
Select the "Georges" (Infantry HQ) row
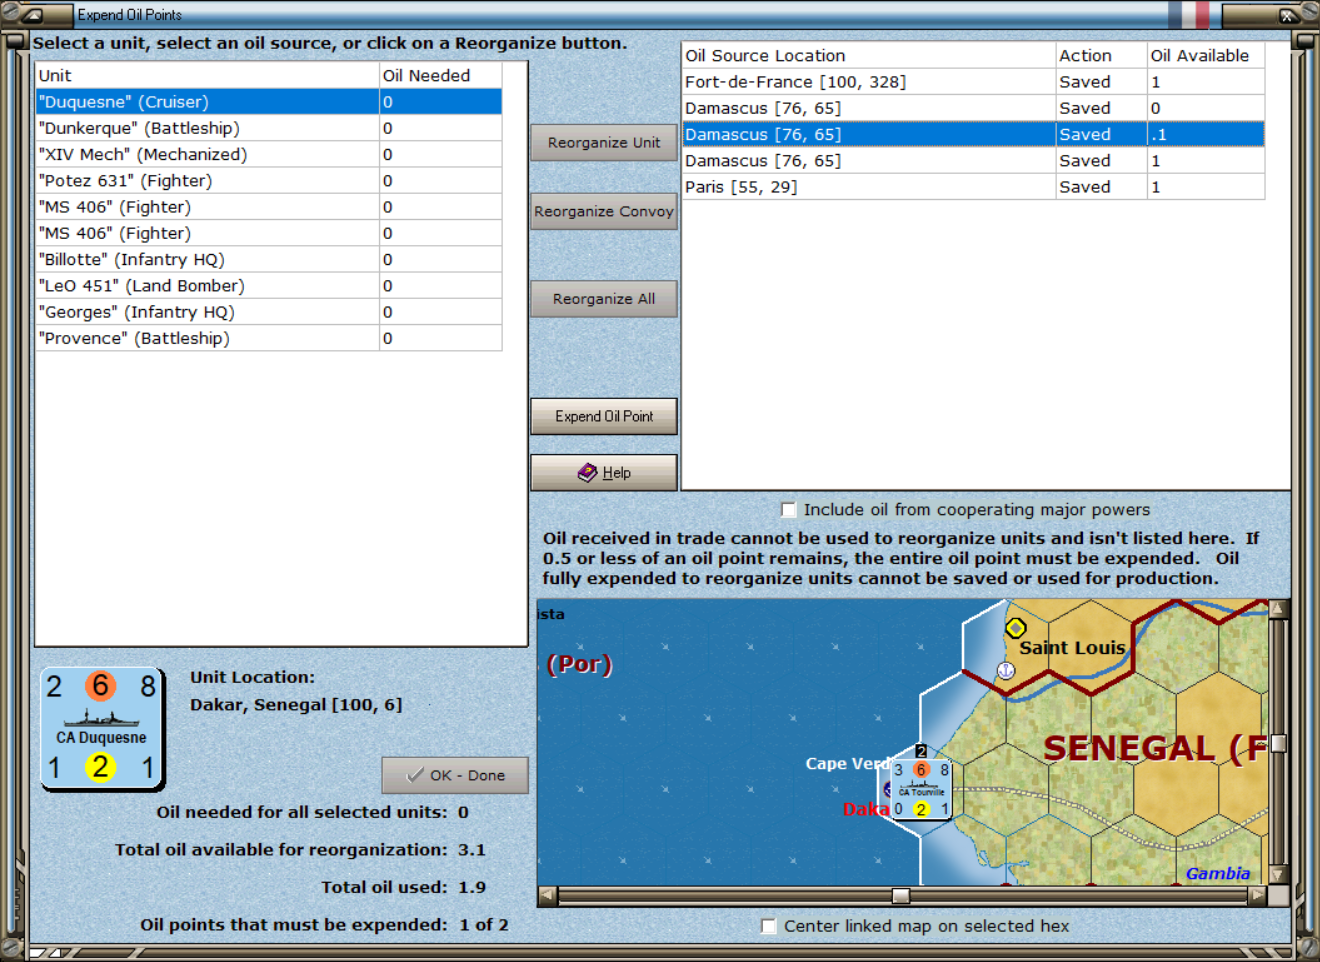point(268,312)
